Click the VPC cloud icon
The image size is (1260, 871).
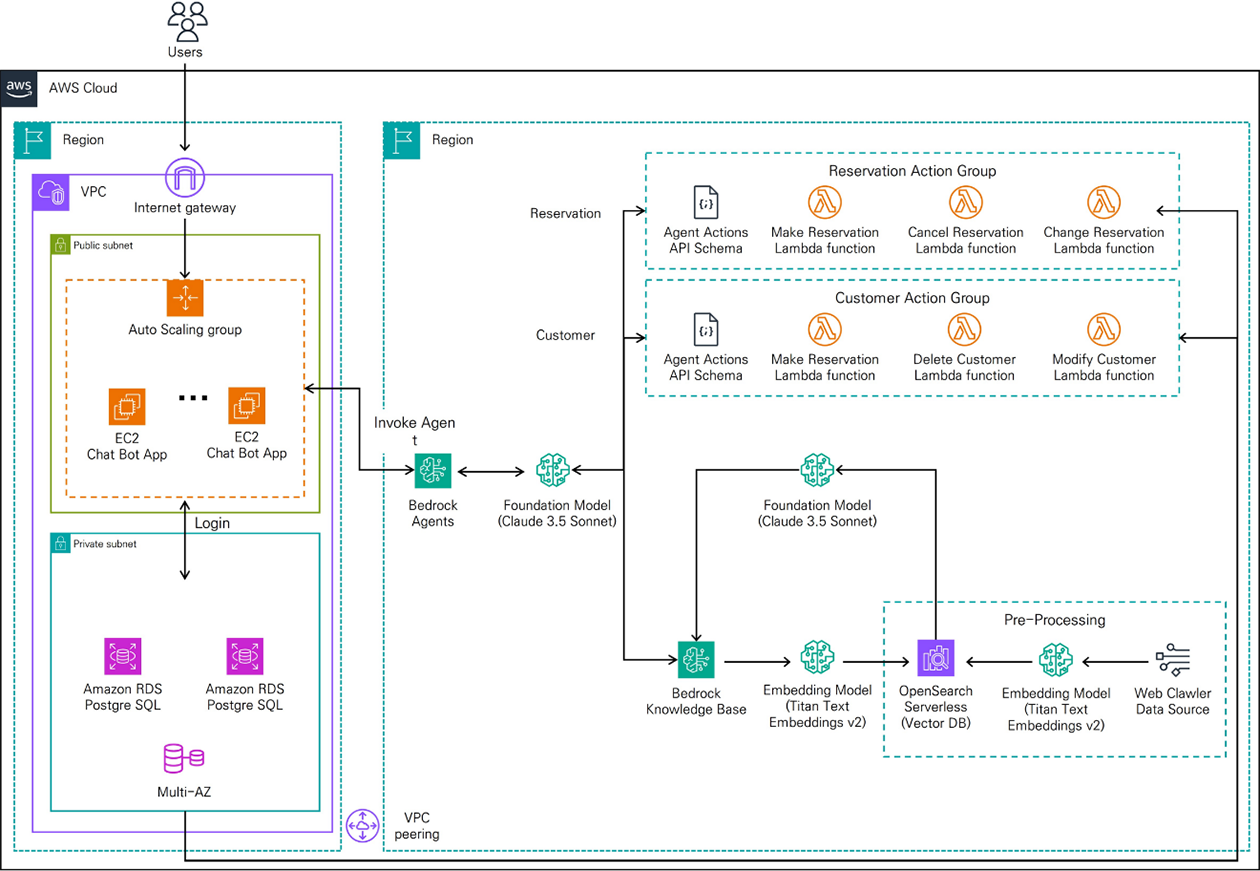pos(52,191)
